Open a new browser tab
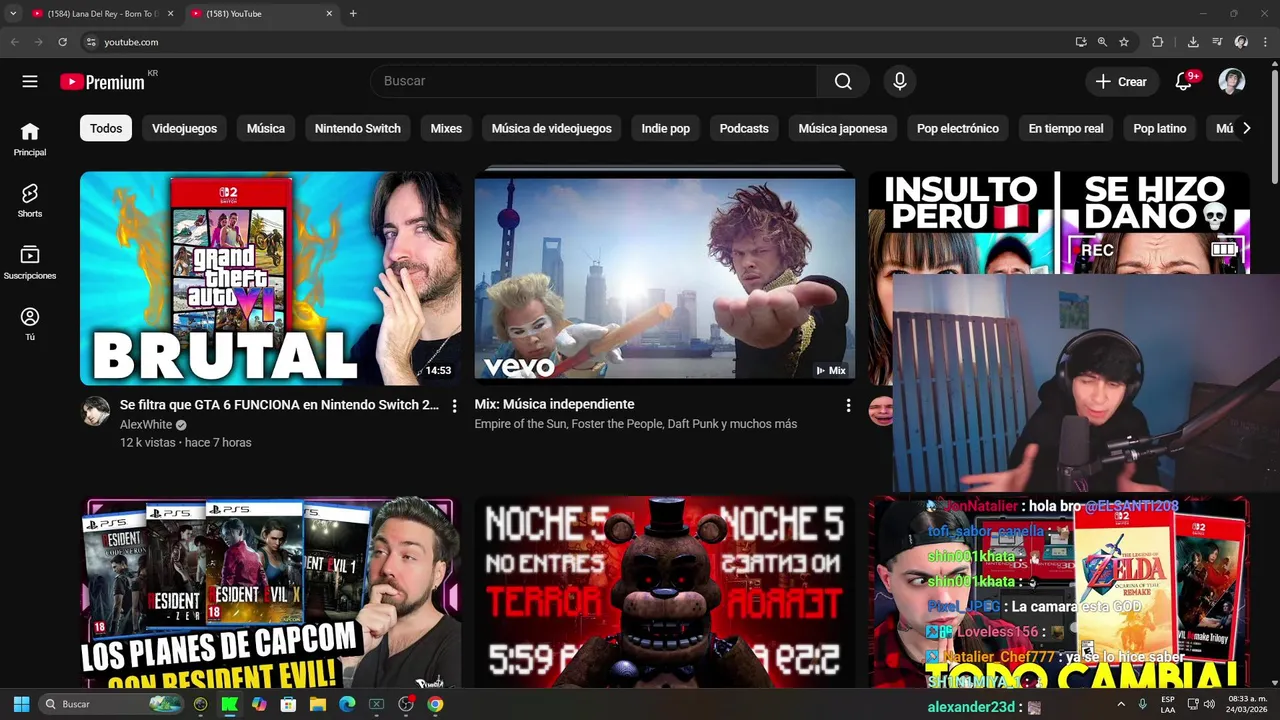The height and width of the screenshot is (720, 1280). click(x=353, y=14)
